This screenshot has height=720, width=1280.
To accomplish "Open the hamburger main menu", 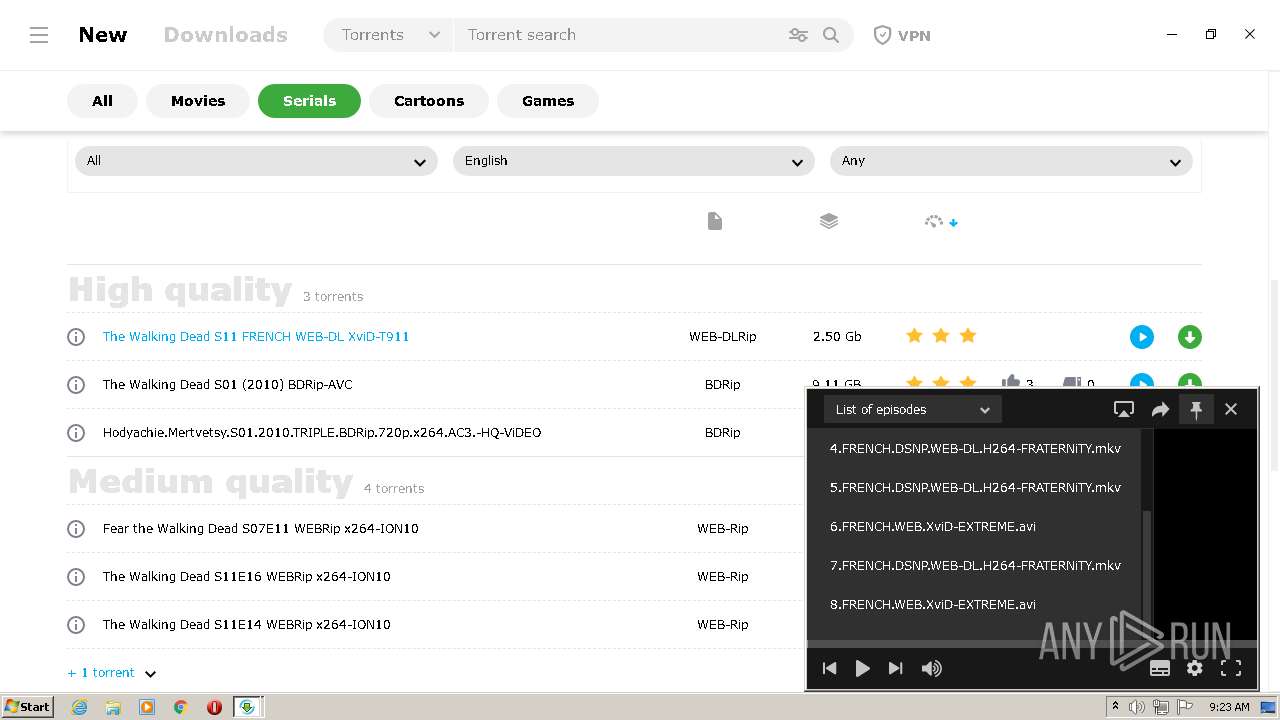I will tap(39, 35).
